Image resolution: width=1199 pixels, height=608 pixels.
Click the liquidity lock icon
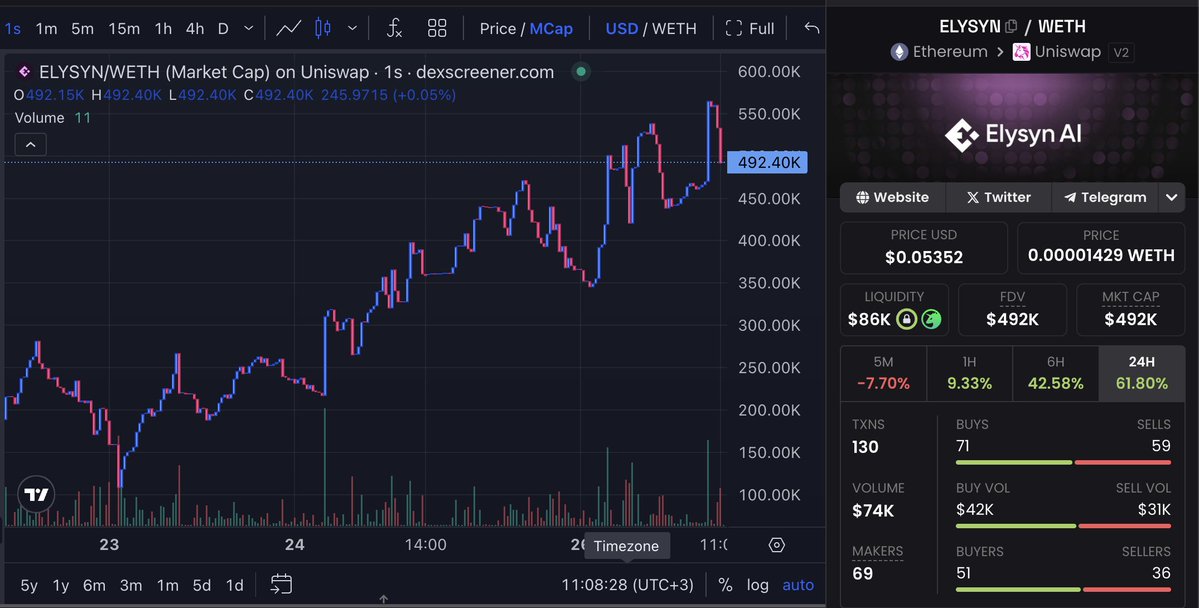tap(906, 320)
